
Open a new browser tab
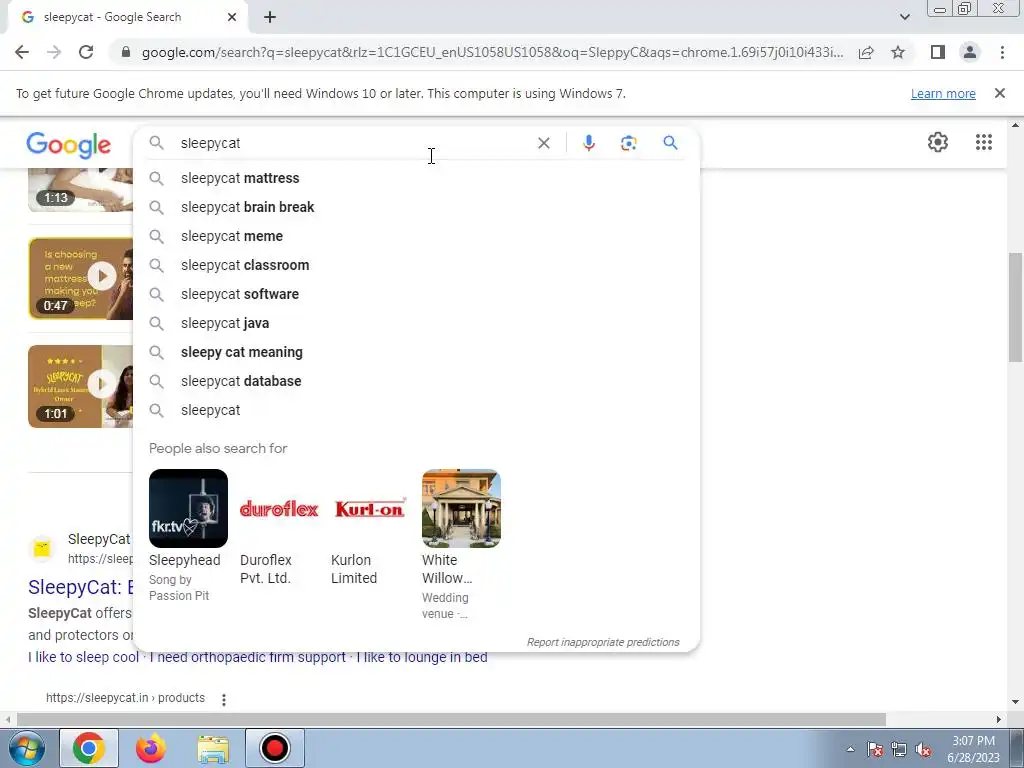270,18
